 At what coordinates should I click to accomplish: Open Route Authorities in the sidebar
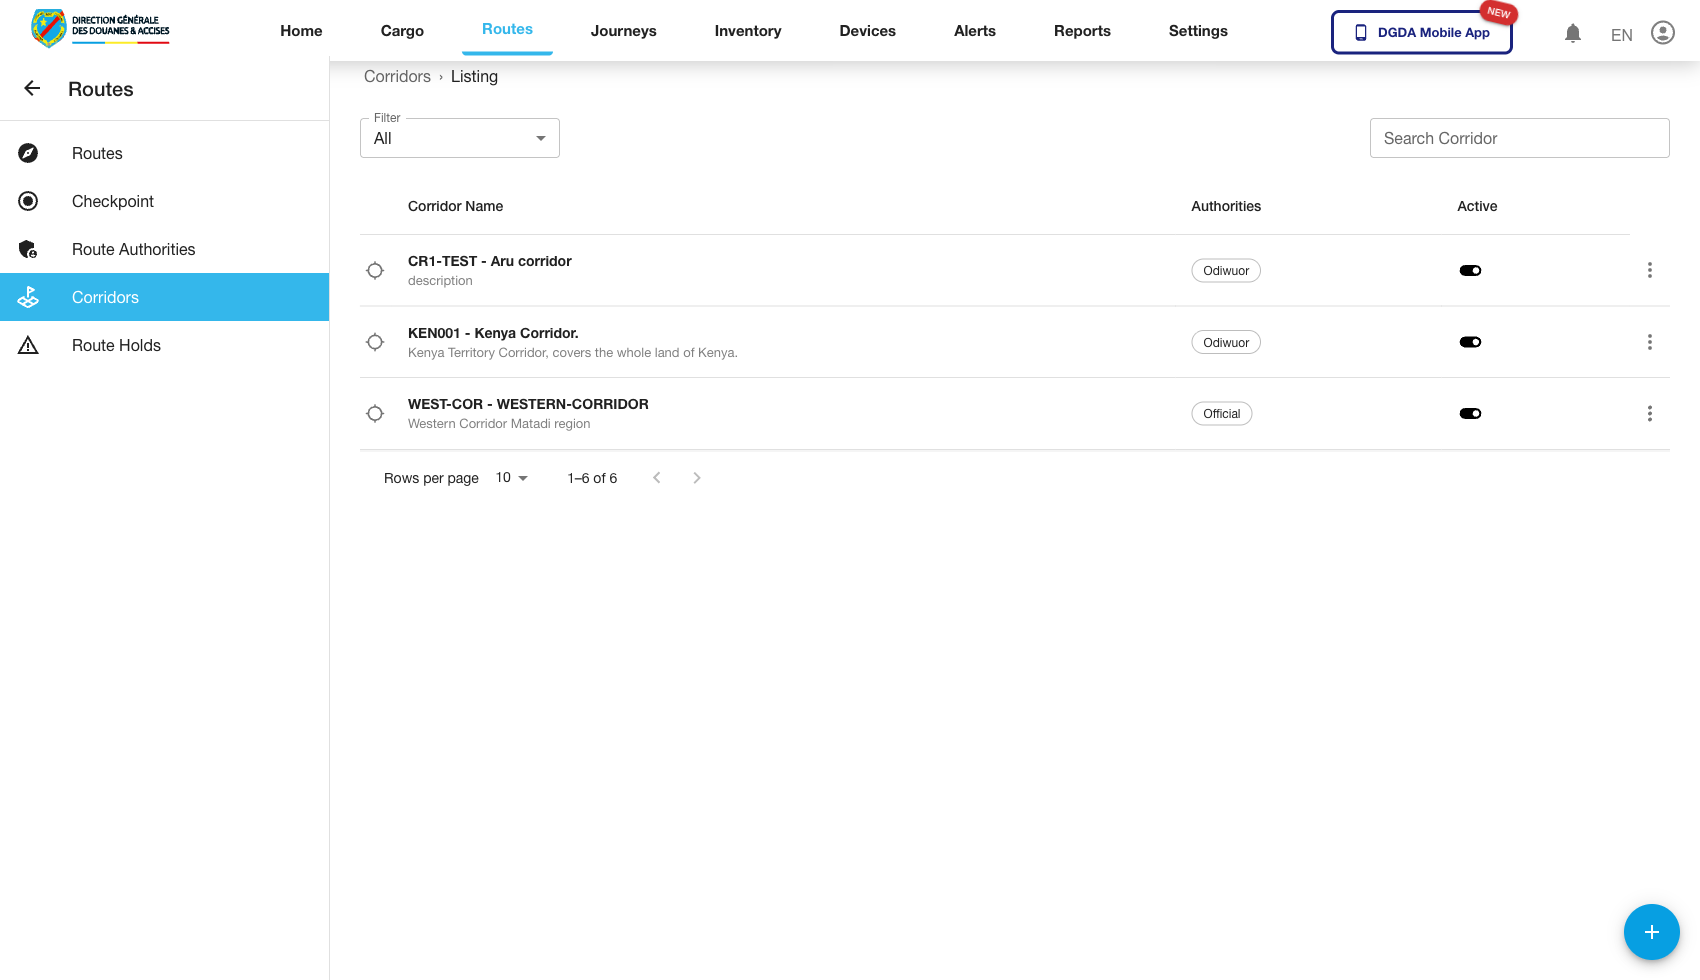(133, 249)
